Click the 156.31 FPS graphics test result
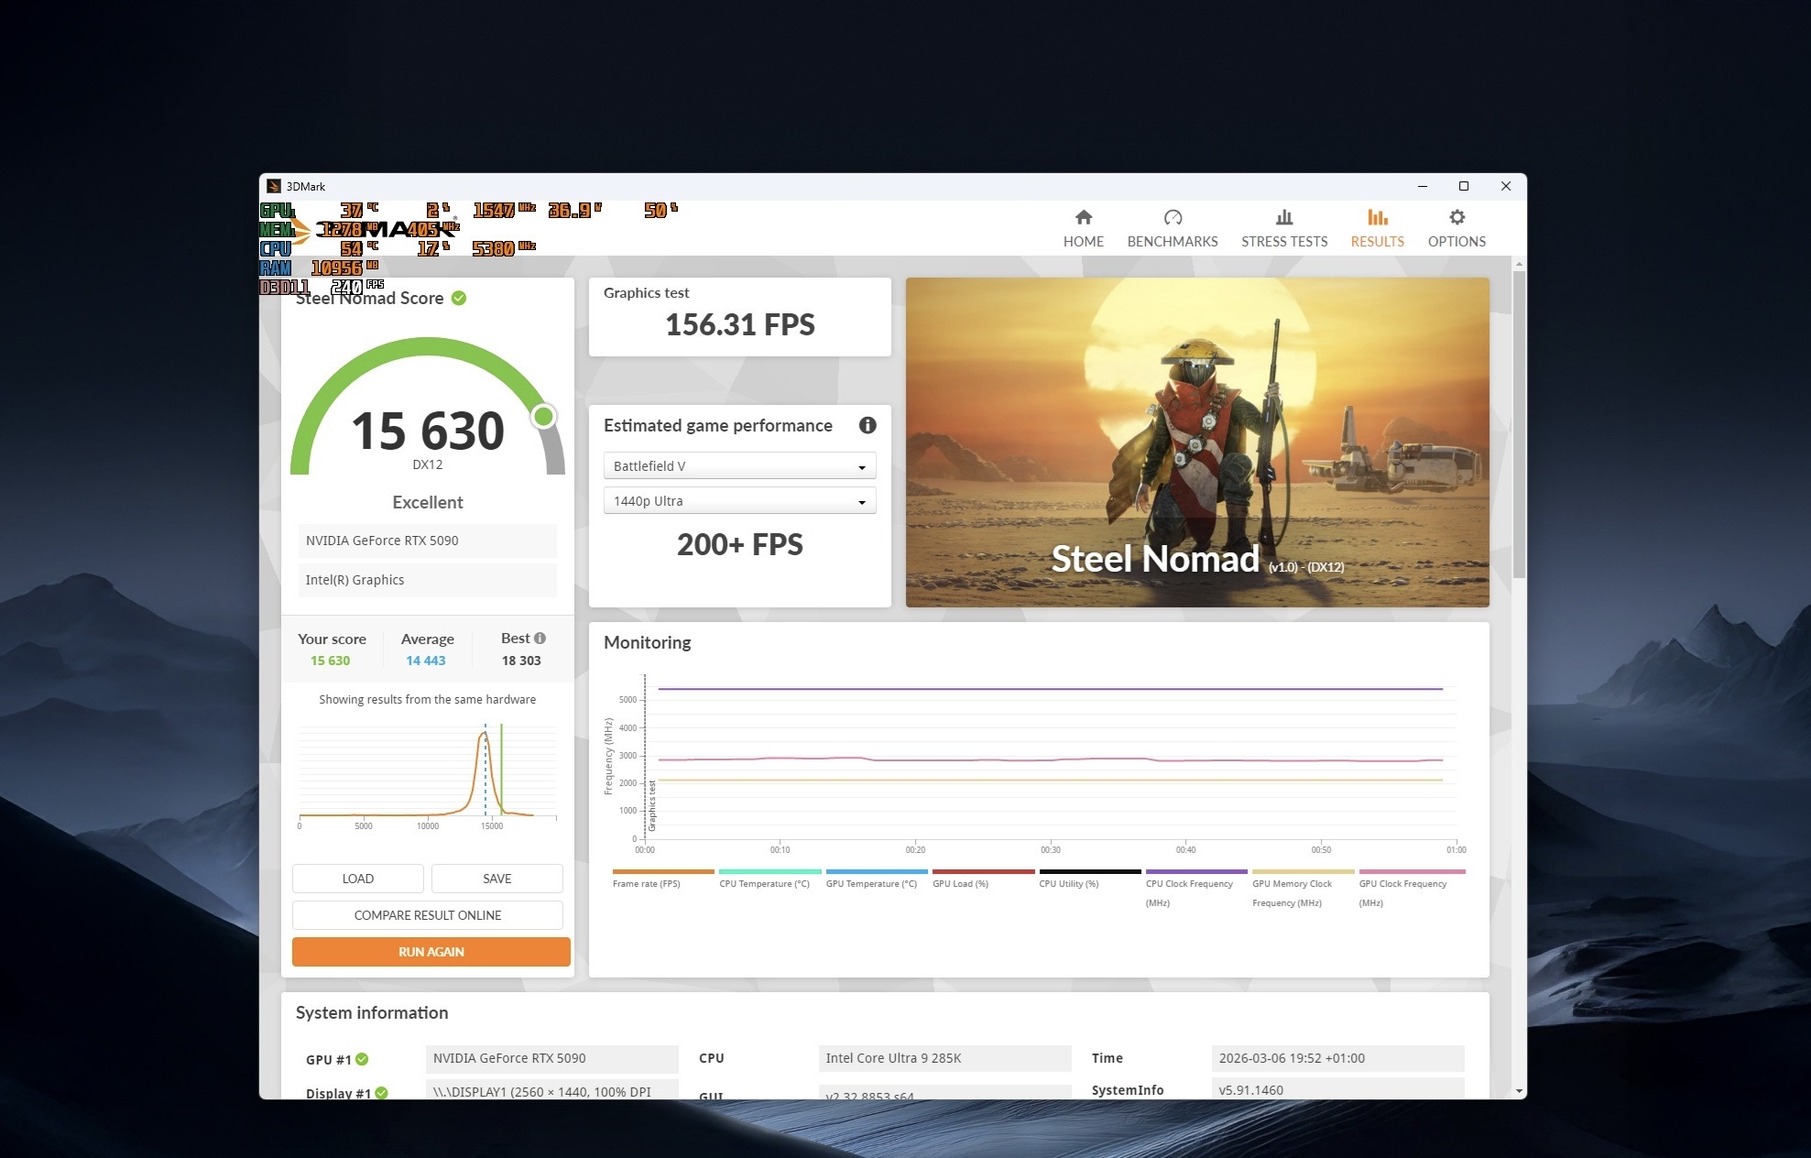This screenshot has width=1811, height=1158. coord(740,325)
